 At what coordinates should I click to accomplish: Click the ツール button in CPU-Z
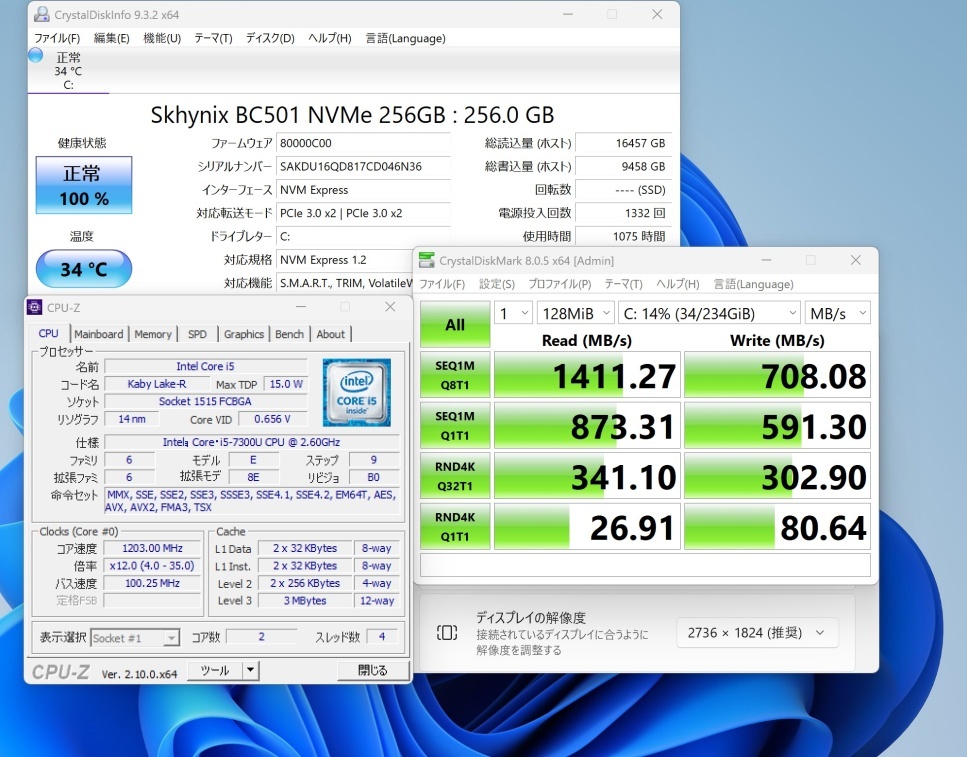tap(215, 670)
